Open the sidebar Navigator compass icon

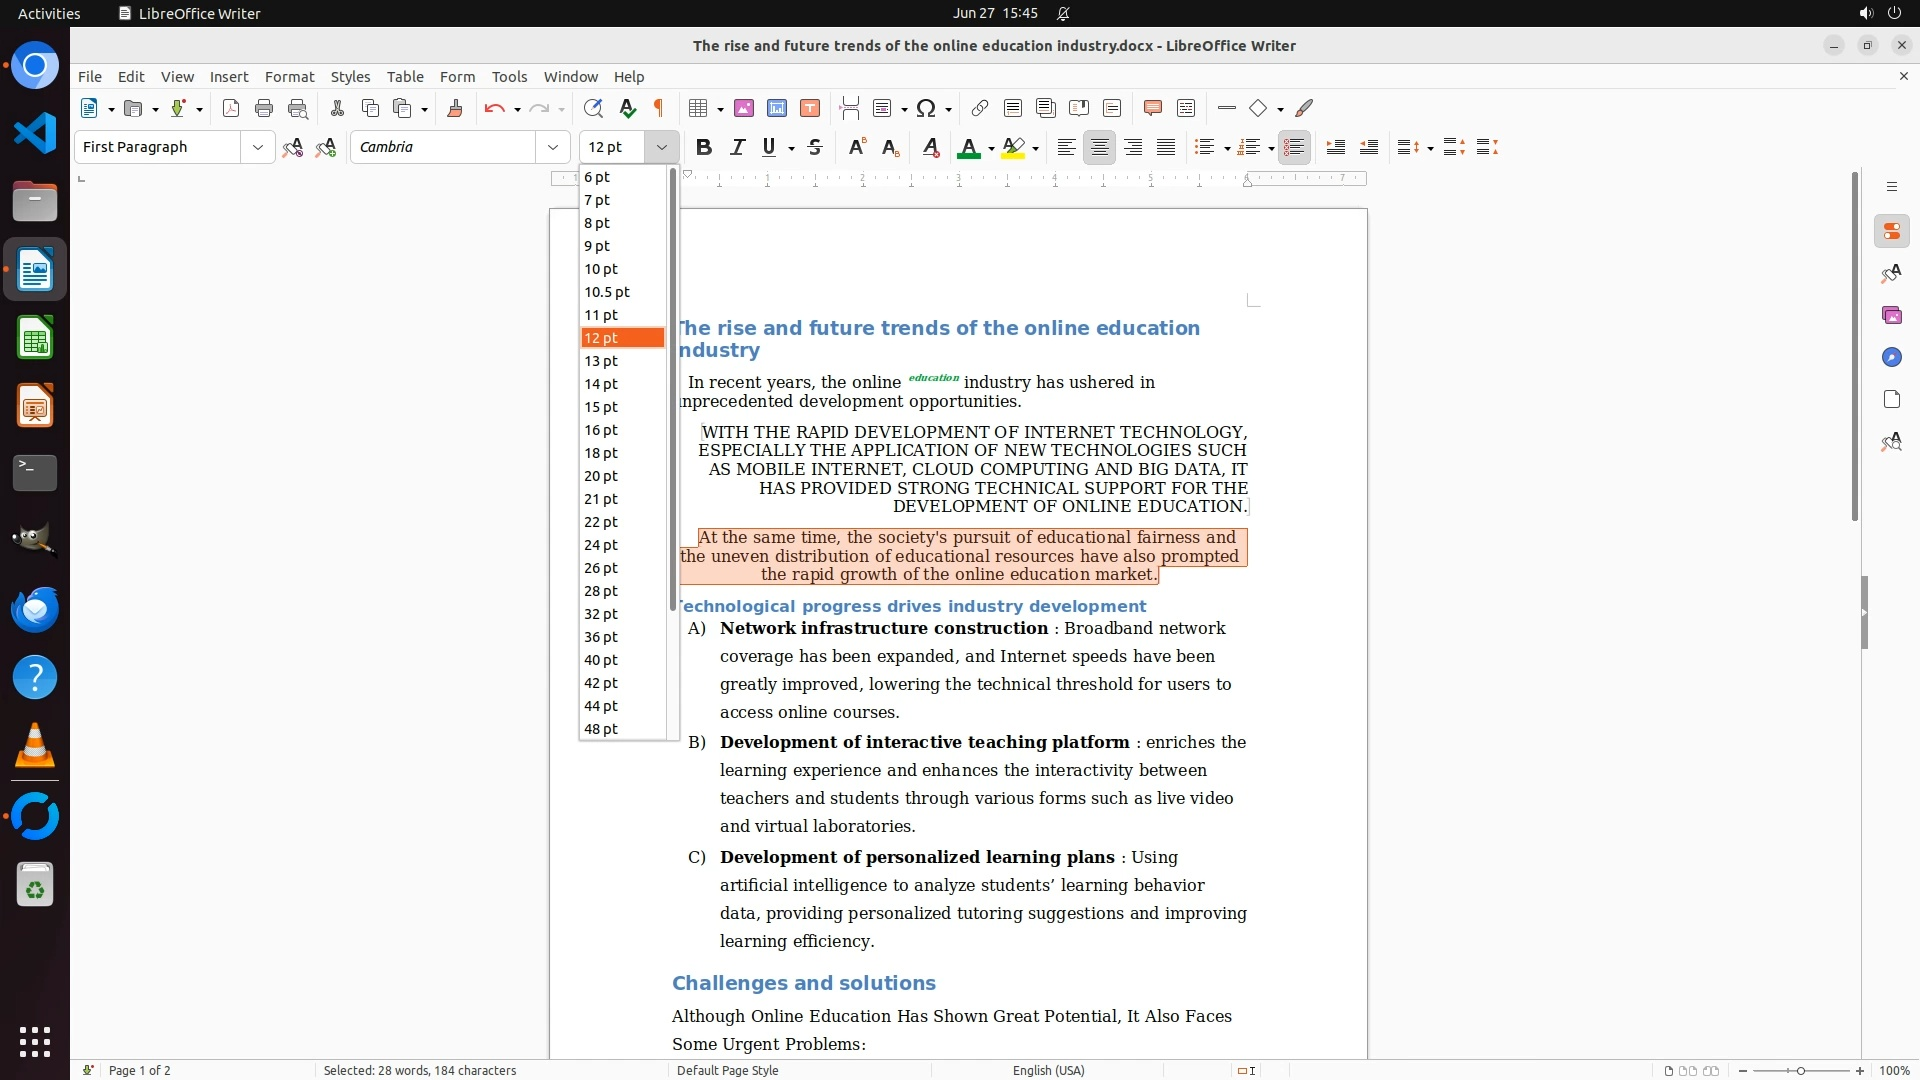(1891, 357)
